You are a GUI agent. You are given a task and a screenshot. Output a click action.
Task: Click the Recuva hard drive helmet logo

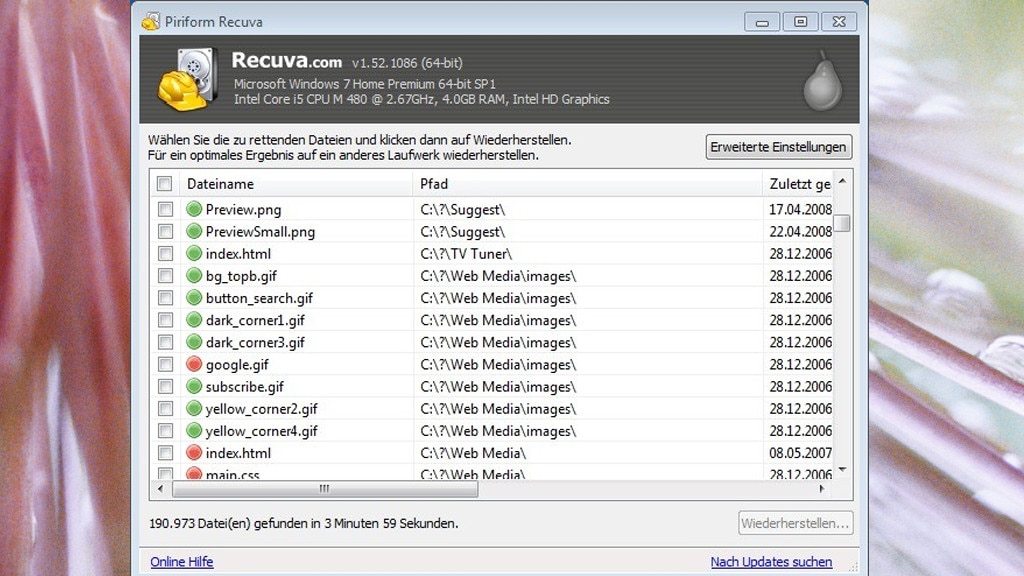click(x=187, y=79)
